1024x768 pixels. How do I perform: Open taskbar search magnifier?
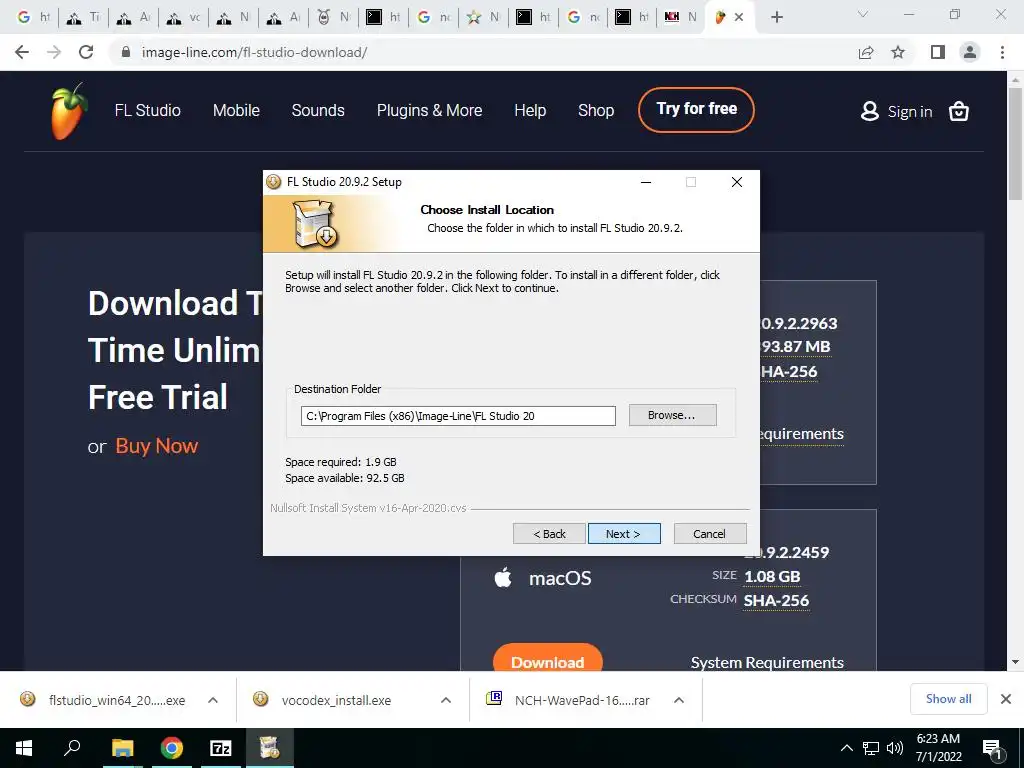coord(72,748)
